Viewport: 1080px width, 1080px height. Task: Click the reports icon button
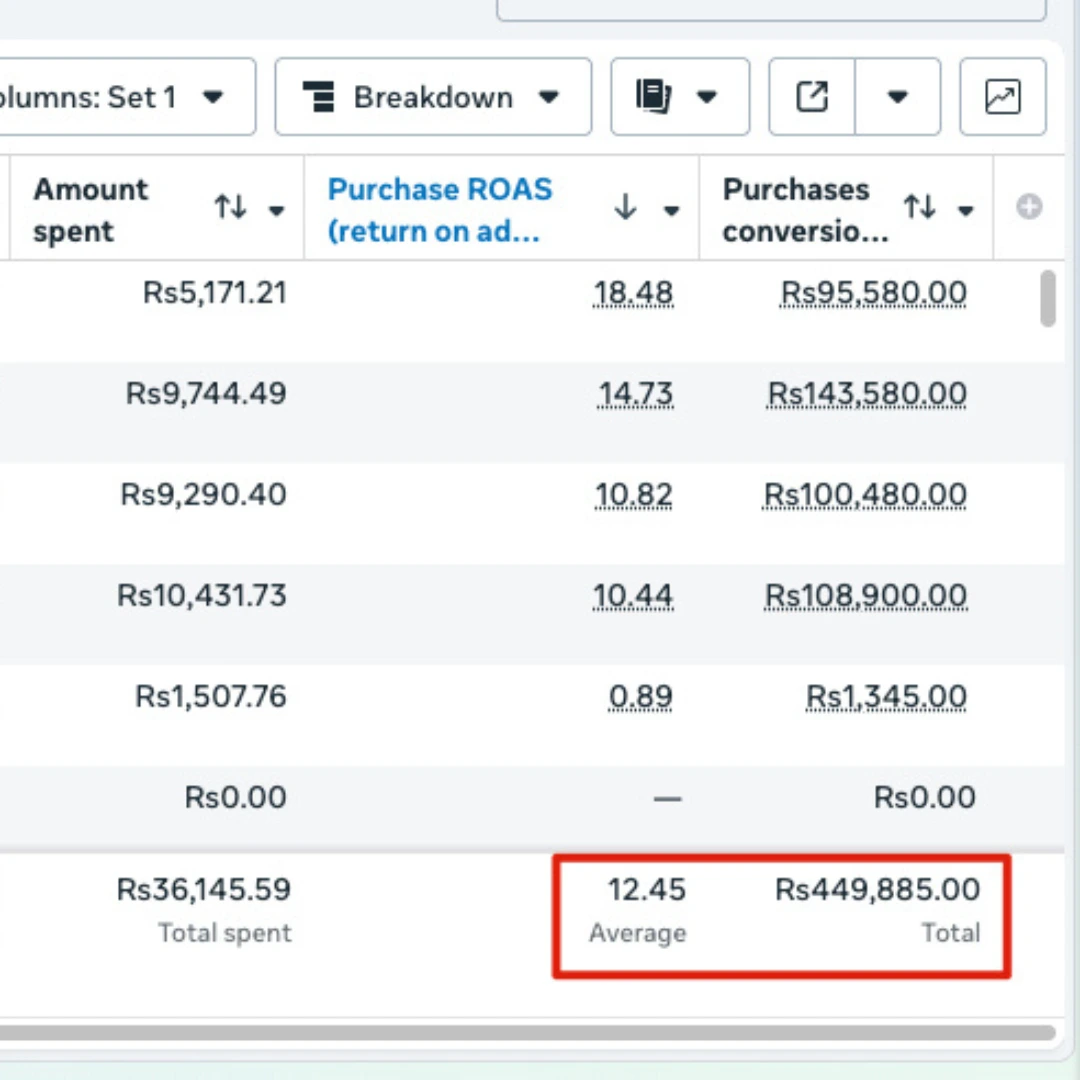click(654, 97)
